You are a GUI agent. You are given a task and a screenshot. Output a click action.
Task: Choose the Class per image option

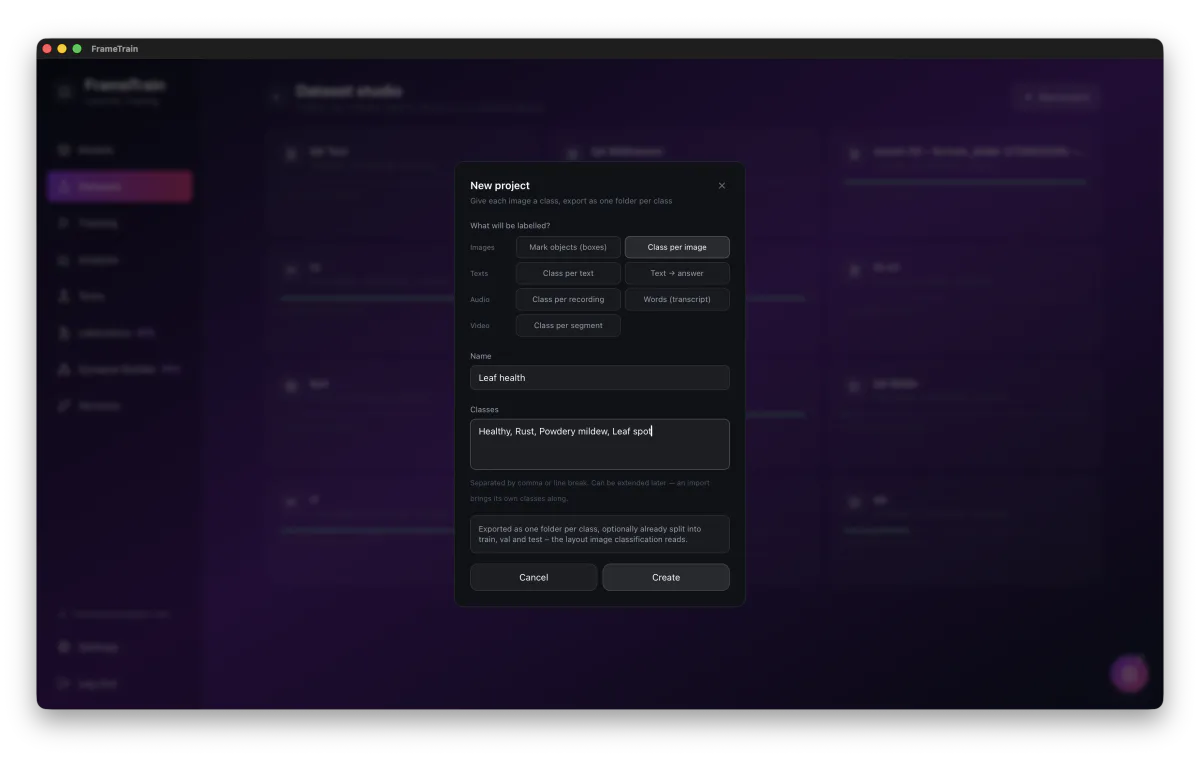pyautogui.click(x=677, y=247)
